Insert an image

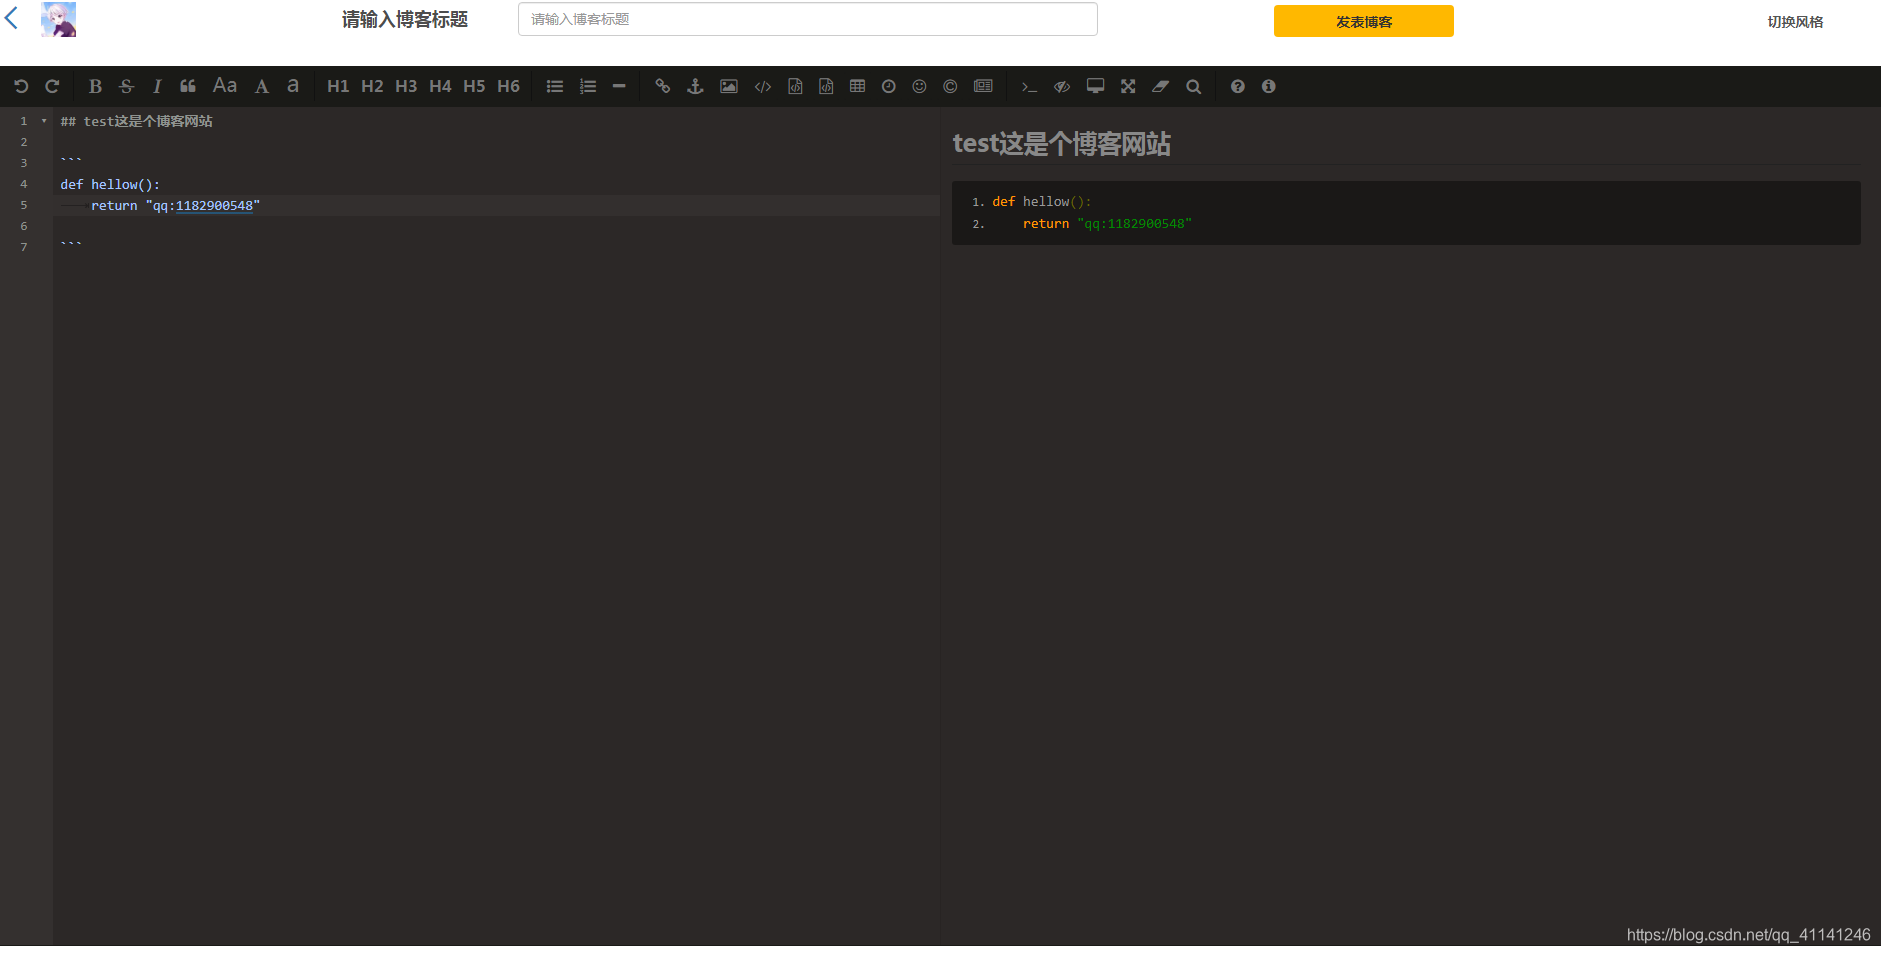coord(729,87)
